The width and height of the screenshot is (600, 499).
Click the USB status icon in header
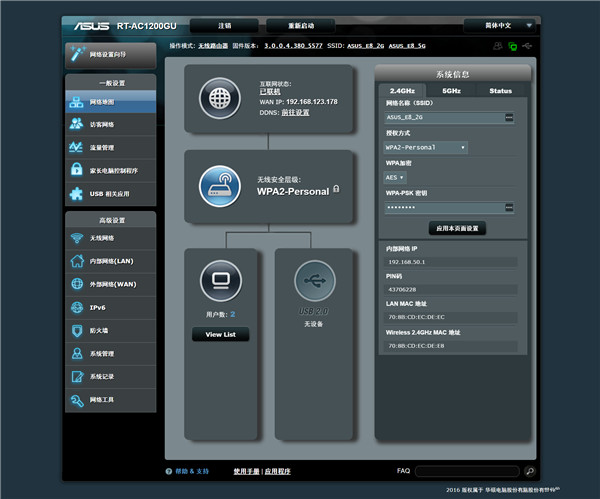527,46
